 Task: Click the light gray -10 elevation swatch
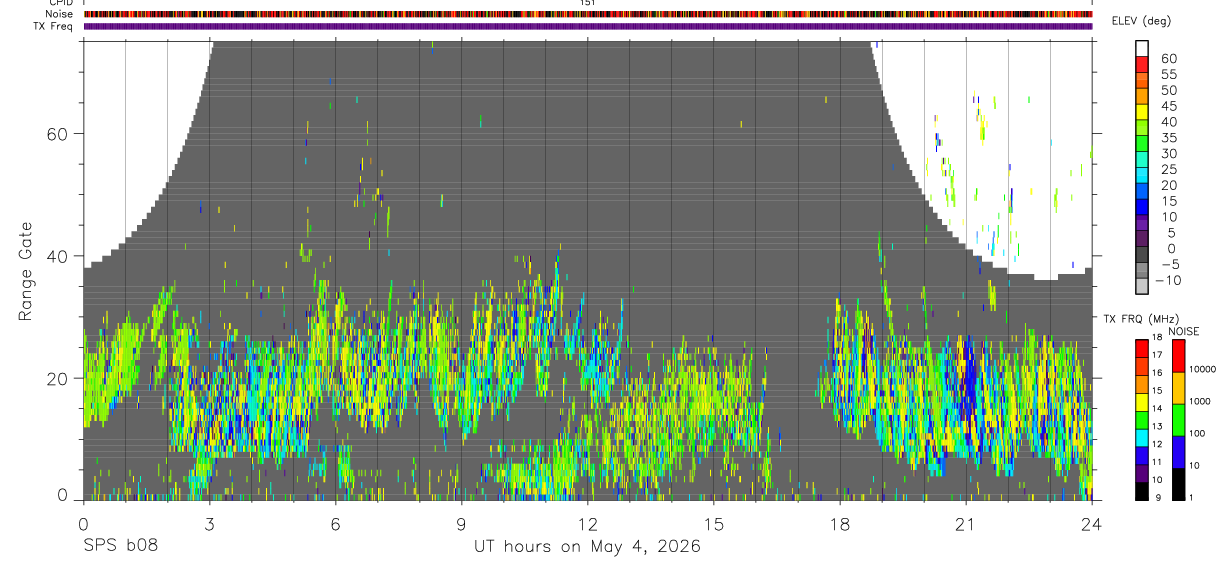(1141, 287)
